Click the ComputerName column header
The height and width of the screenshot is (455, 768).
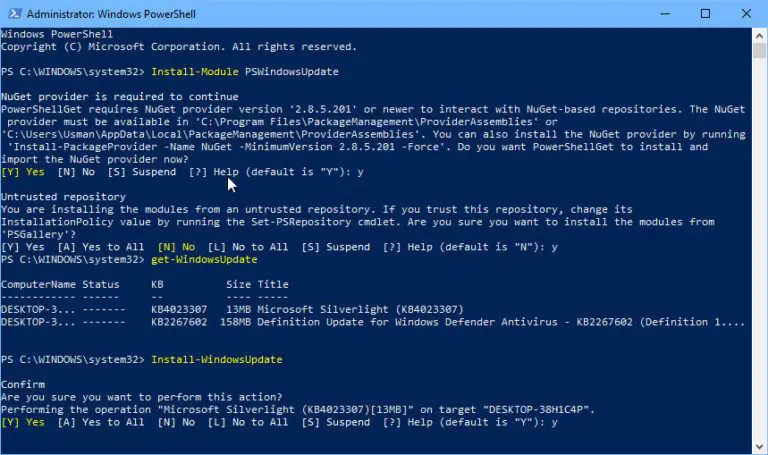[x=38, y=285]
